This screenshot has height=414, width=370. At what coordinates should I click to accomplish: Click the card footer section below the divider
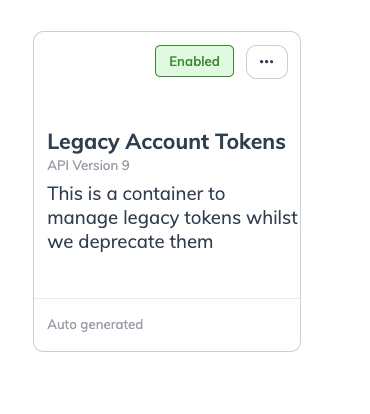[x=167, y=325]
